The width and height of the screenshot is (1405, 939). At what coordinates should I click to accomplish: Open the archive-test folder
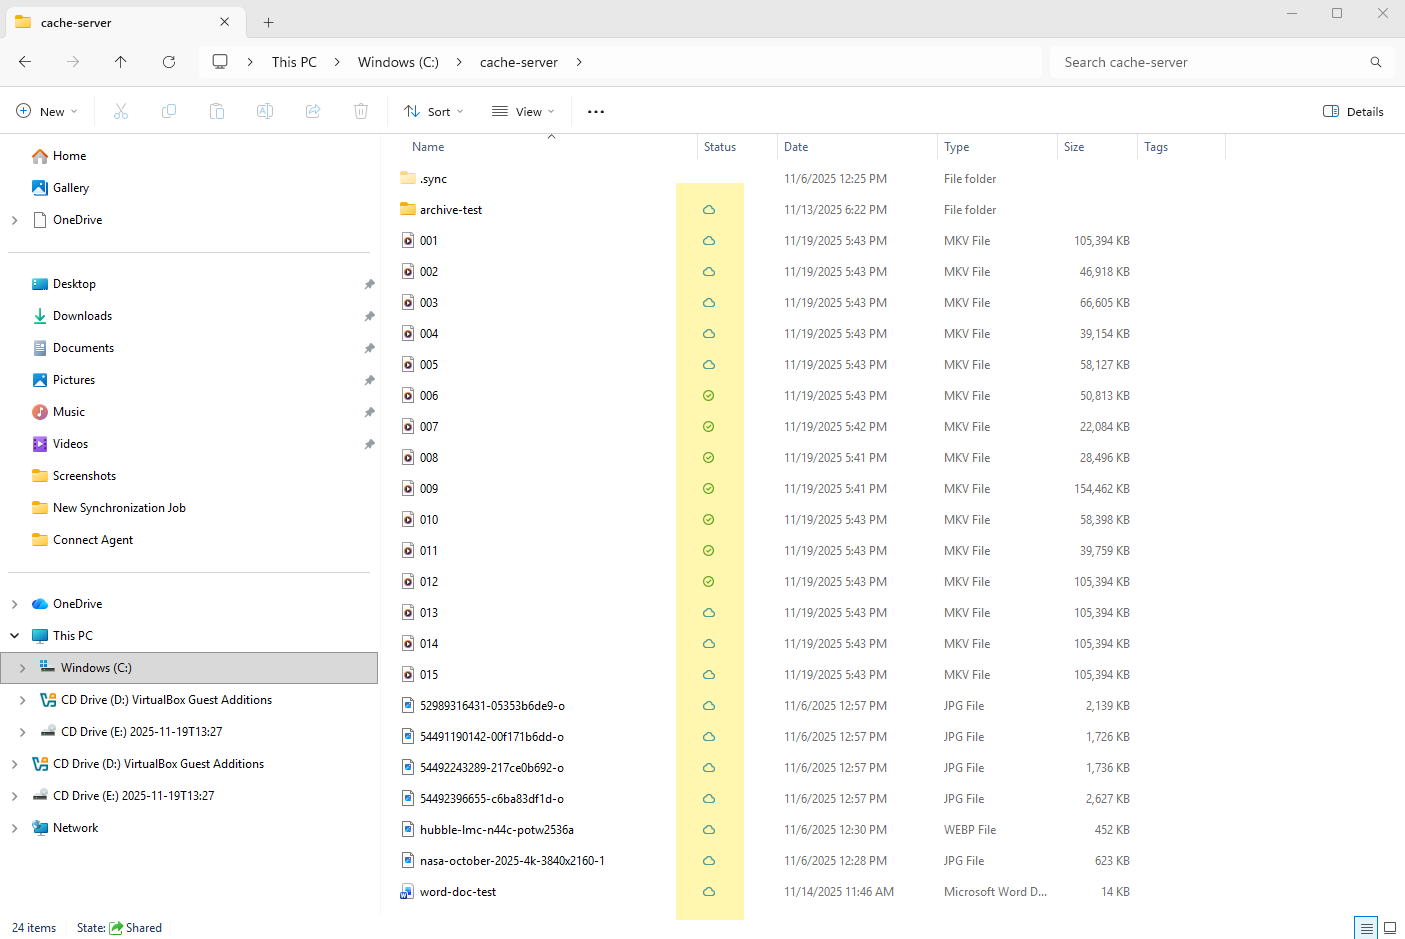coord(450,210)
